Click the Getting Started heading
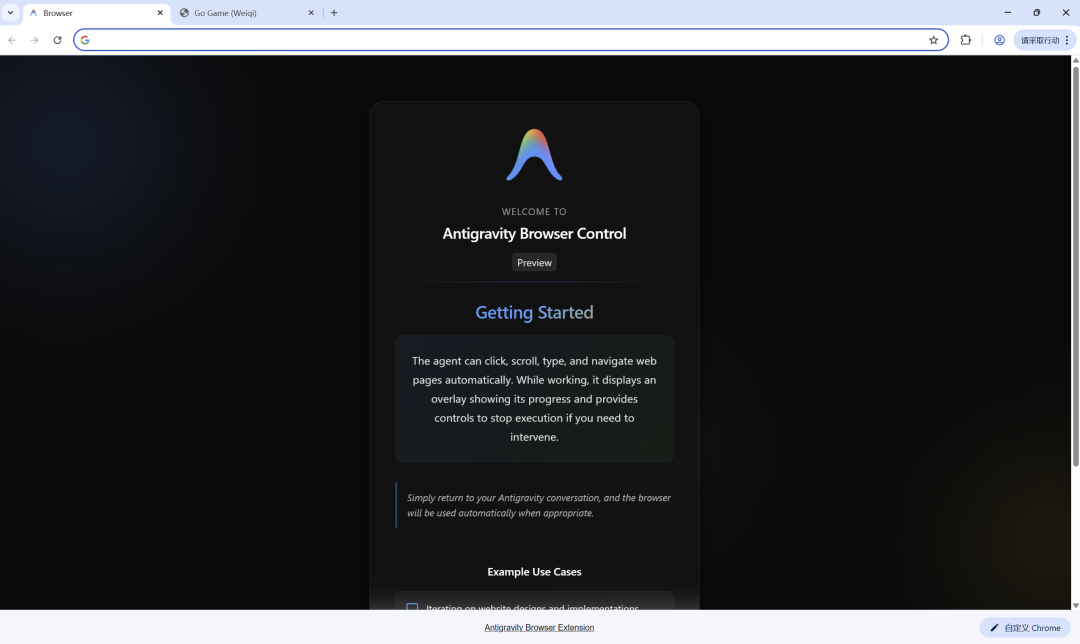The width and height of the screenshot is (1080, 644). click(534, 312)
